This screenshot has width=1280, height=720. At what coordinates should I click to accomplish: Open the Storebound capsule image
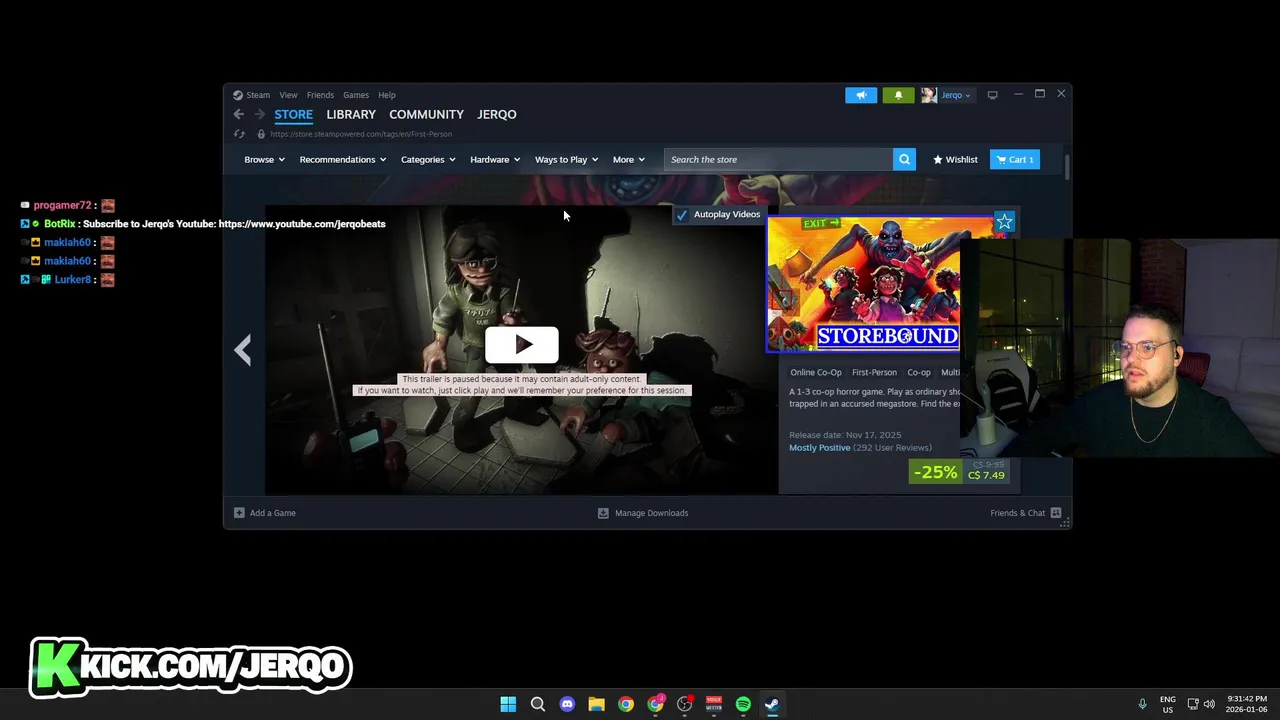pos(863,284)
